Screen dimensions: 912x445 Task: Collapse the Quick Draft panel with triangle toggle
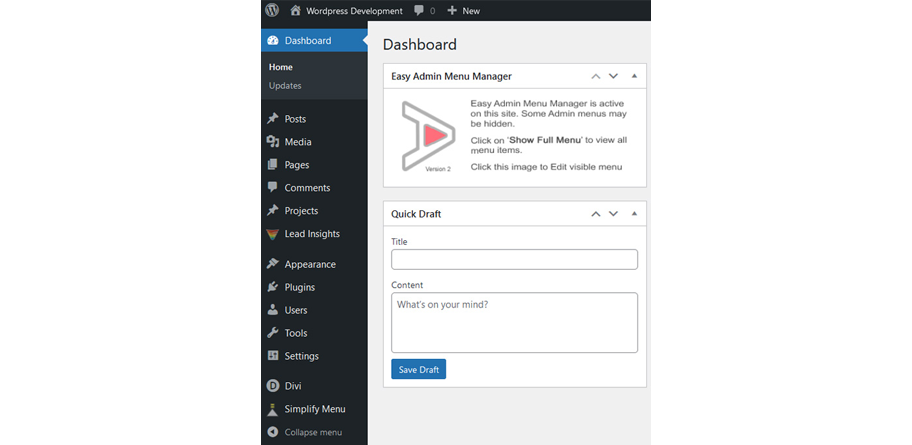click(x=635, y=213)
